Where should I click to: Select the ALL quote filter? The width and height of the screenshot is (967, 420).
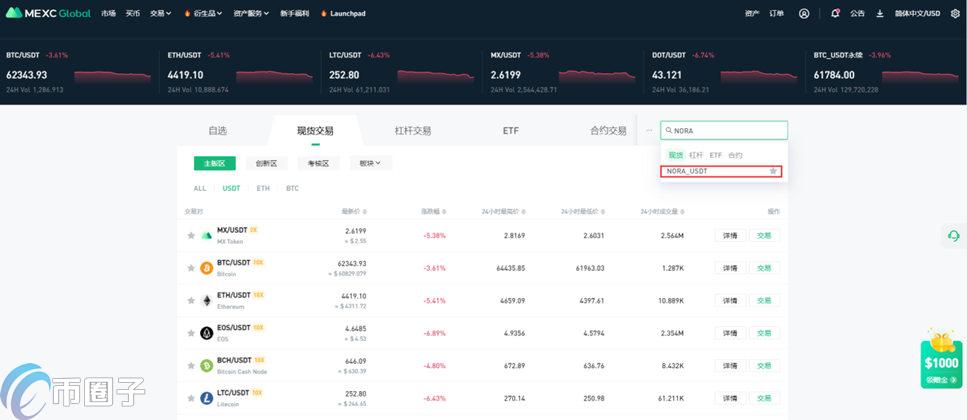click(x=200, y=188)
